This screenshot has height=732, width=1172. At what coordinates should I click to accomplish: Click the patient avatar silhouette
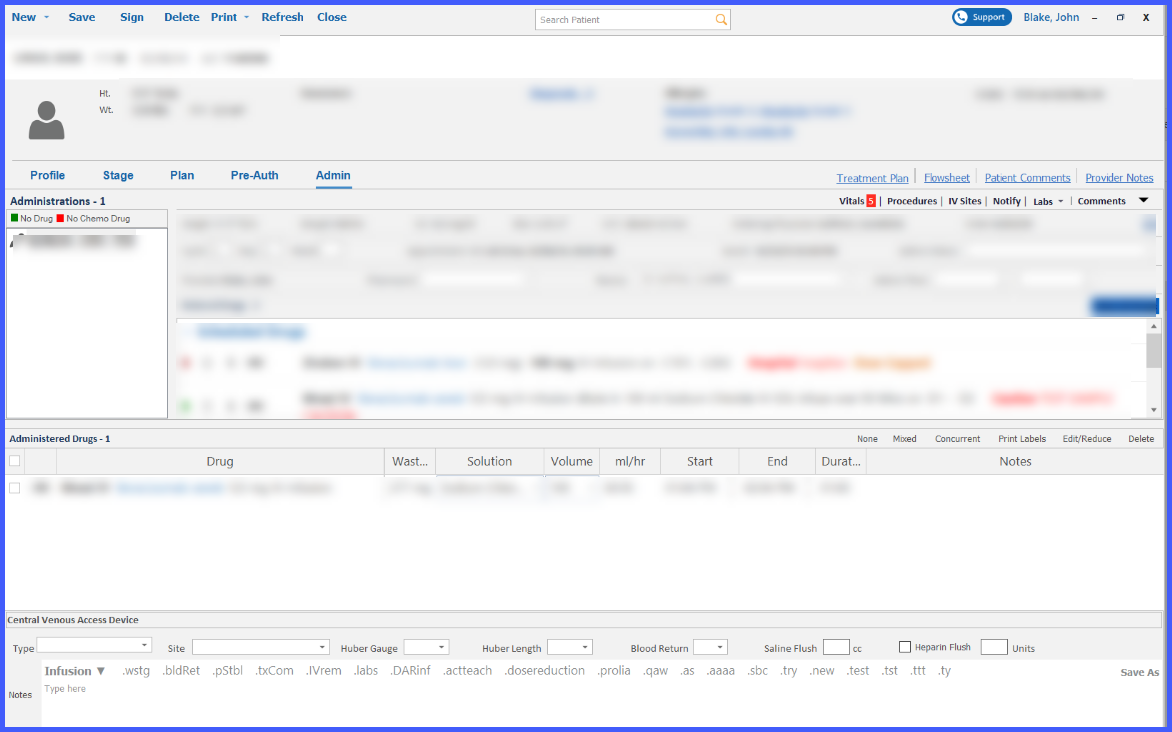pyautogui.click(x=46, y=120)
